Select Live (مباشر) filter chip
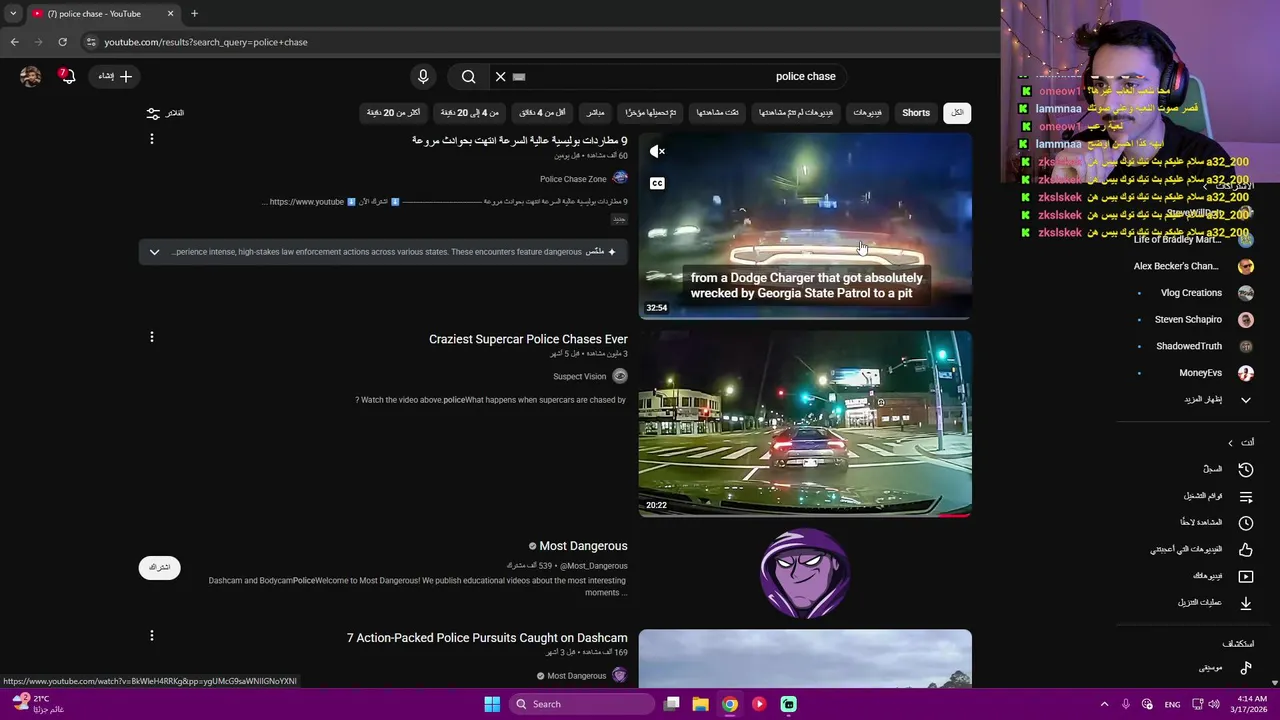 (595, 113)
